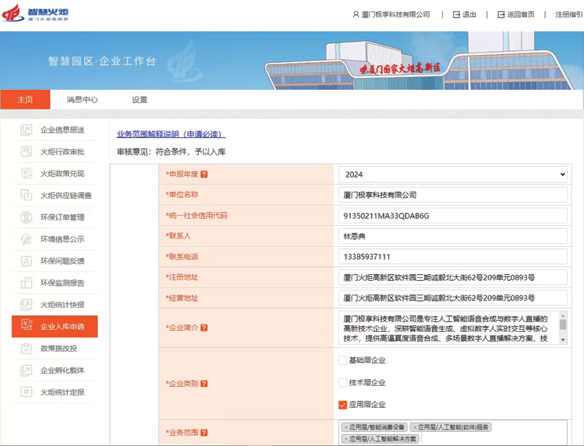584x446 pixels.
Task: Remove the 应用层/智能消费设备 tag
Action: click(x=346, y=427)
